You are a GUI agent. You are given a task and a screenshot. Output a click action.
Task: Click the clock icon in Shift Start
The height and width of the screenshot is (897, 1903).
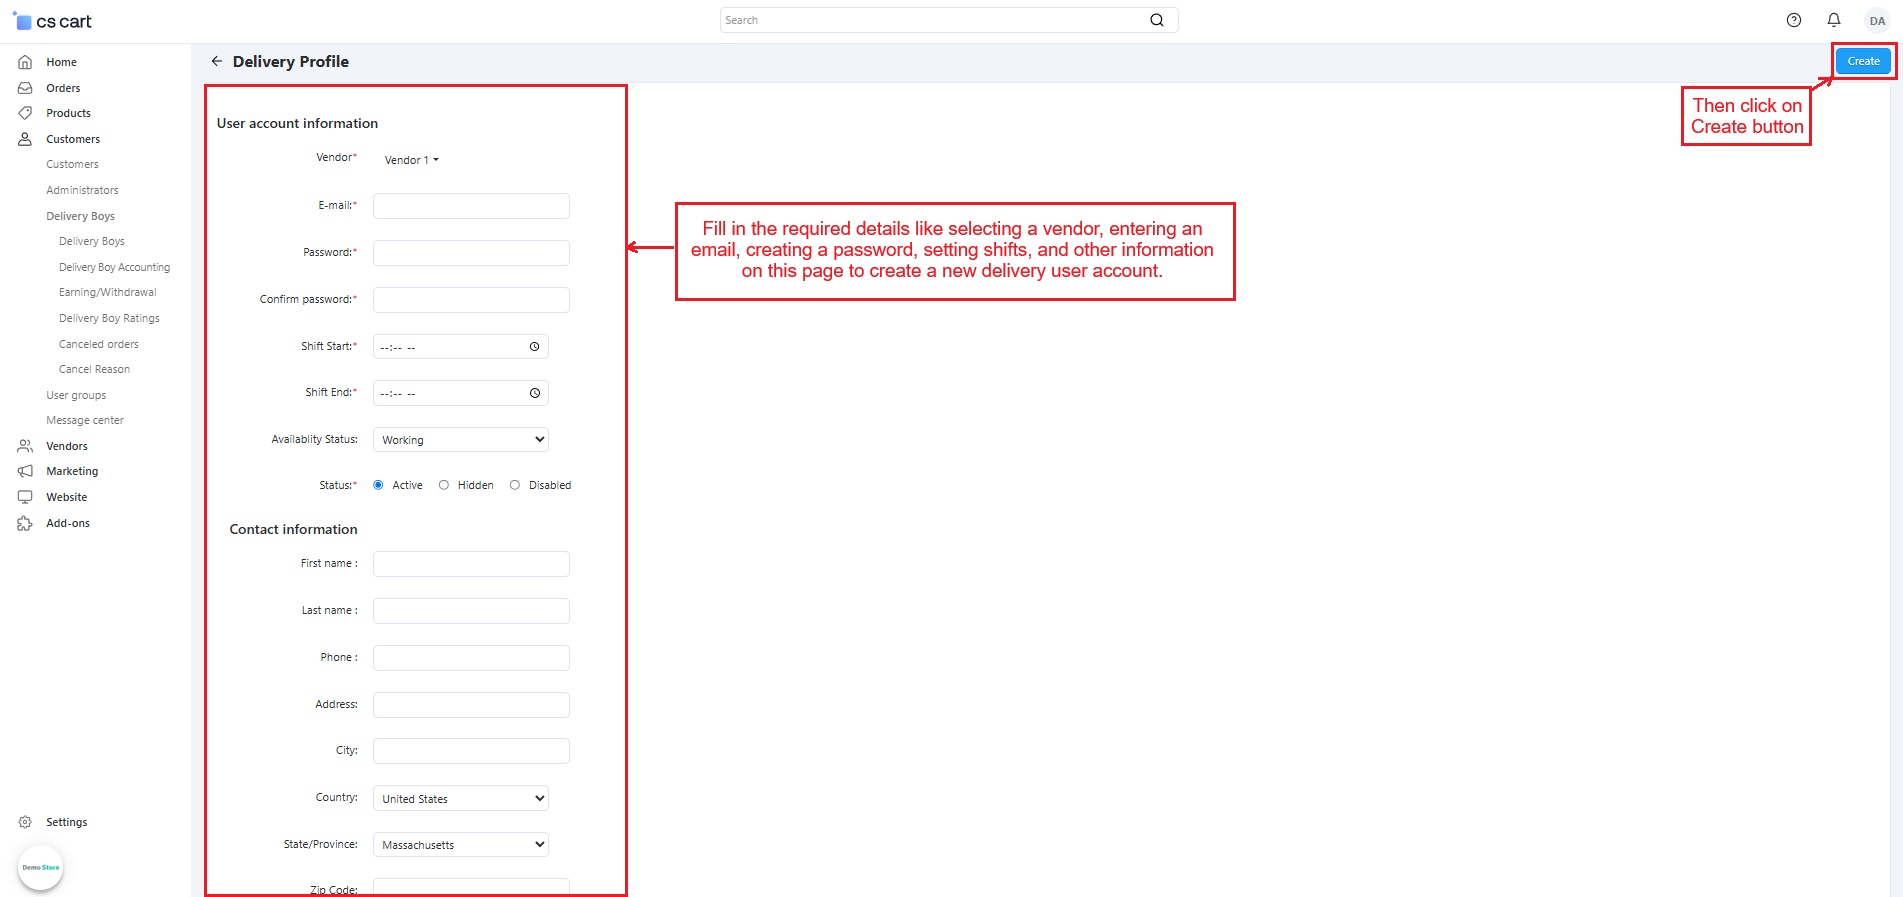click(535, 347)
